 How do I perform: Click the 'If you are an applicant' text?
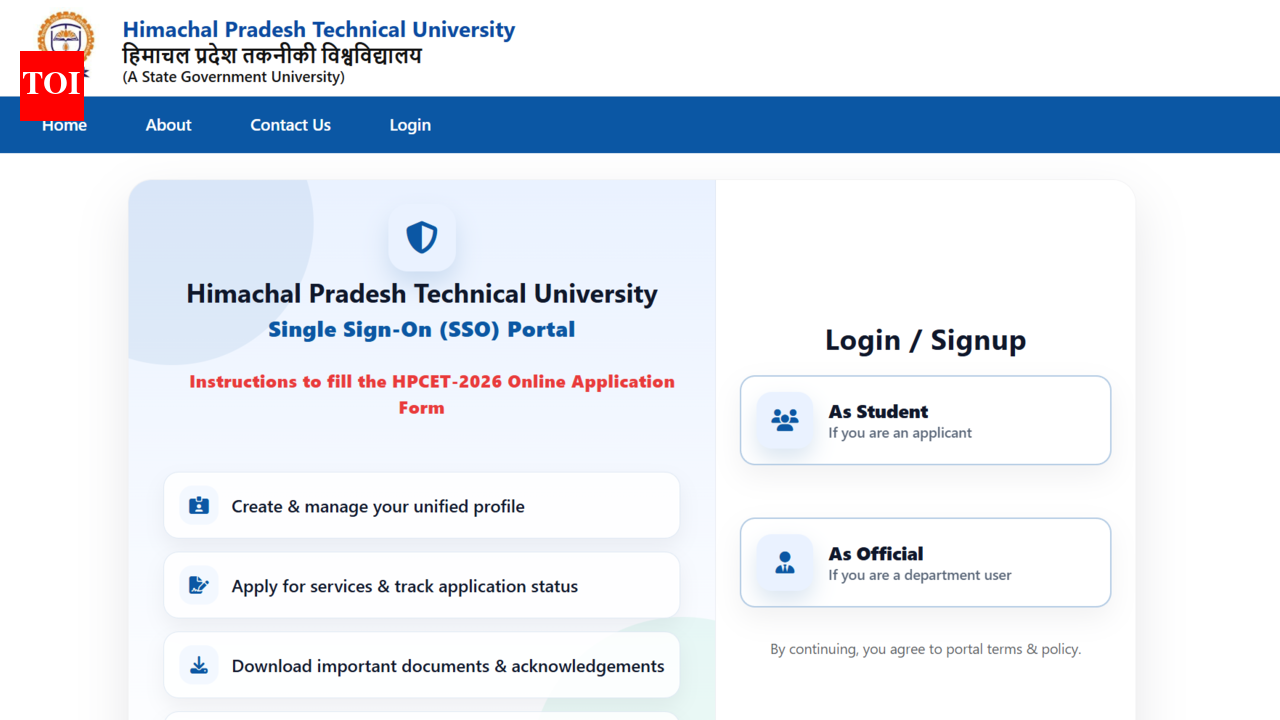tap(900, 433)
